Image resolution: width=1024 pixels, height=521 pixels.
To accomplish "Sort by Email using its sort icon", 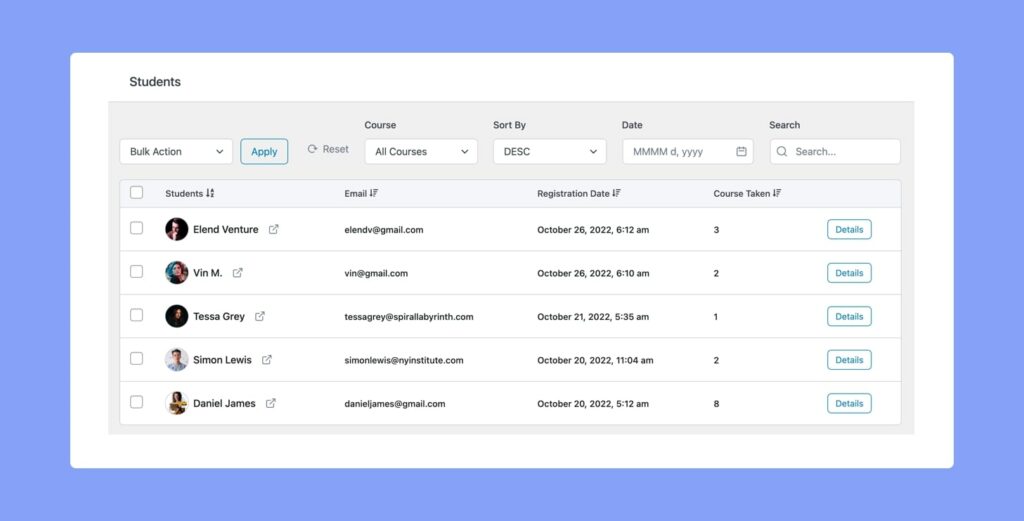I will [x=374, y=193].
